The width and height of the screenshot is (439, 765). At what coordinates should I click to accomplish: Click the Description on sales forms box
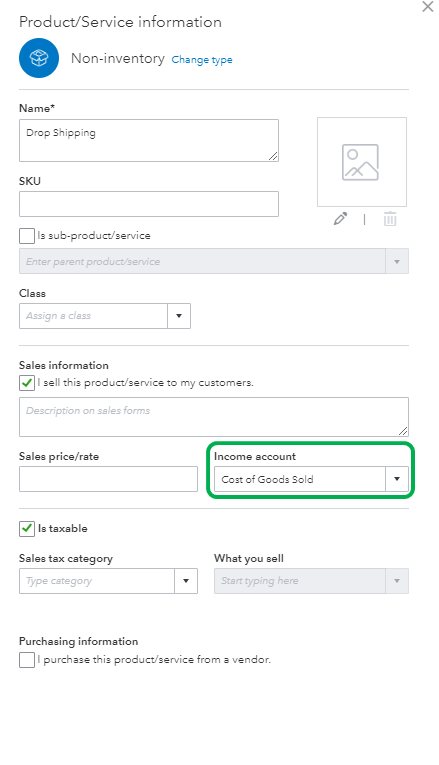[x=214, y=417]
